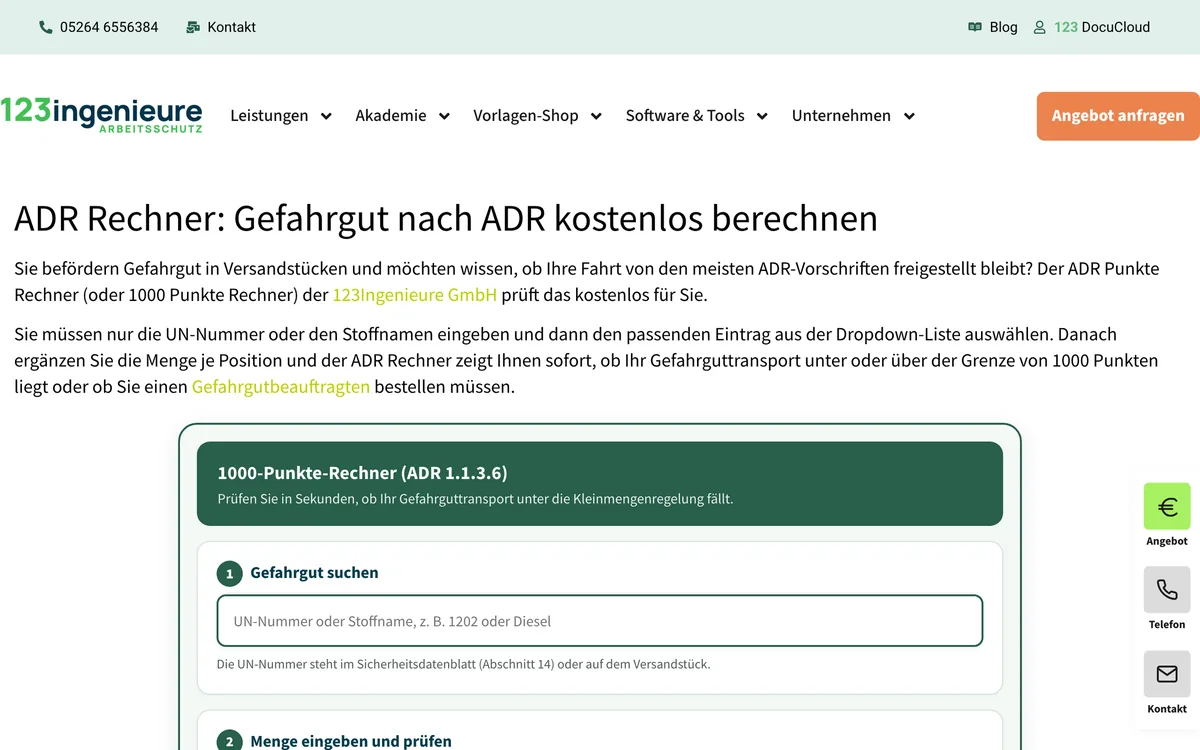Screen dimensions: 1200x750
Task: Expand the Unternehmen menu chevron
Action: click(x=909, y=116)
